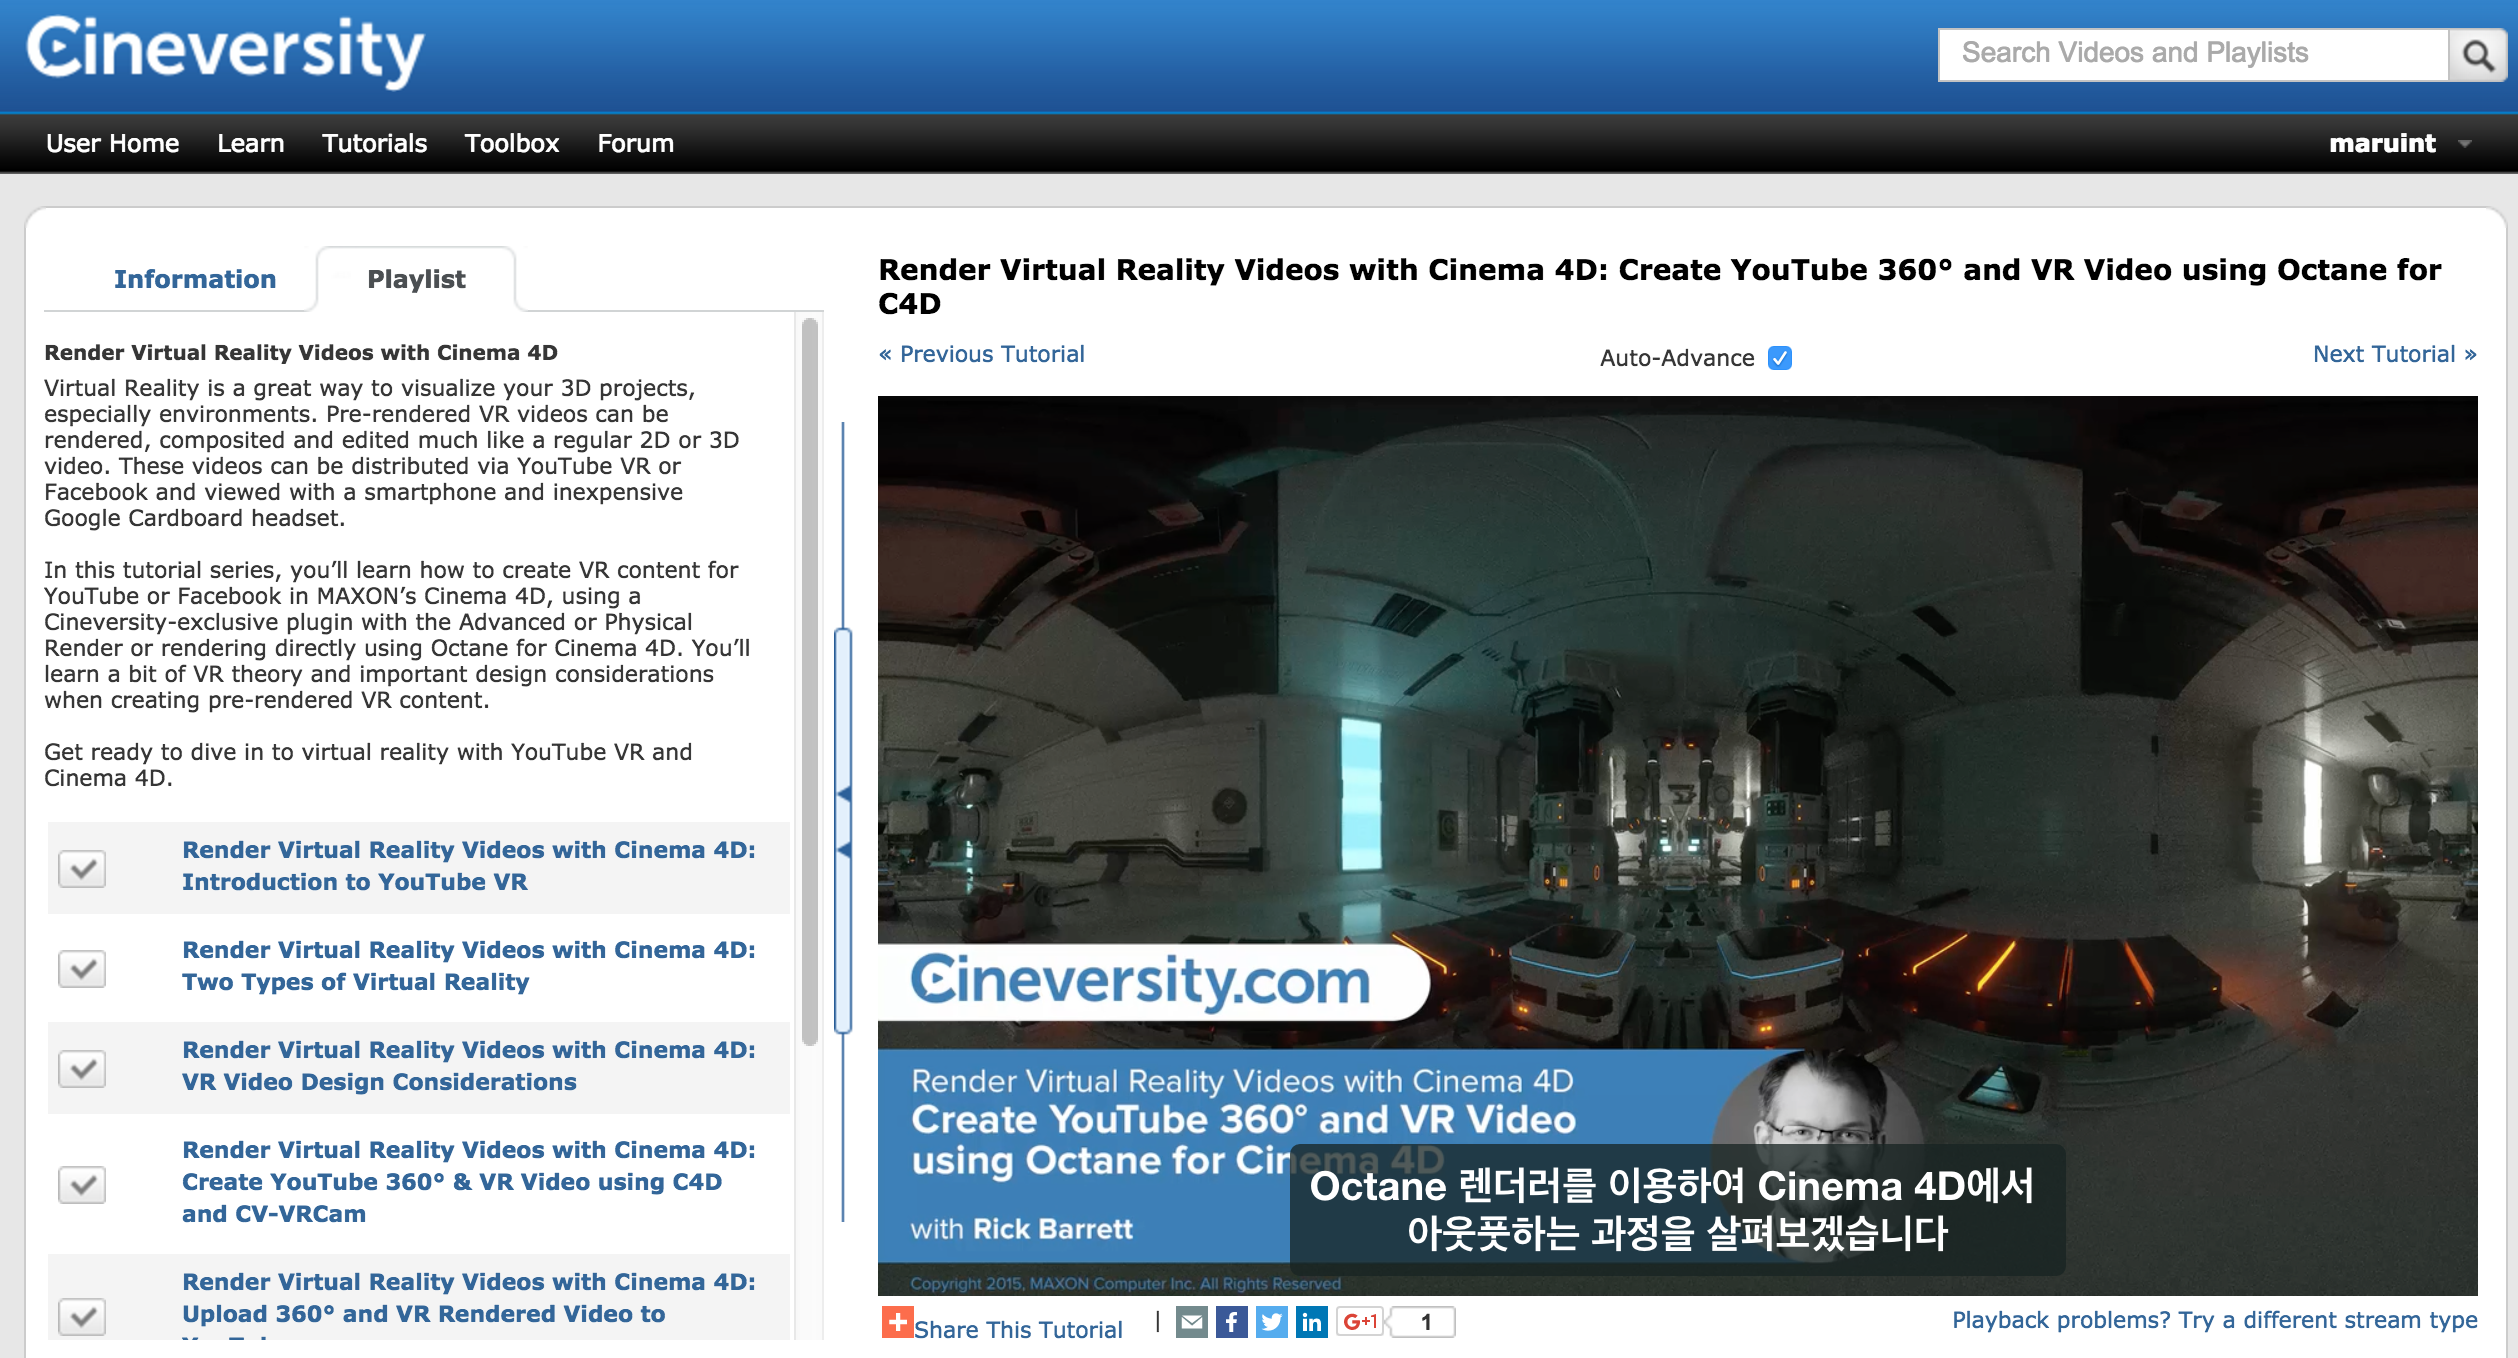2518x1358 pixels.
Task: Click the Search Videos and Playlists field
Action: [2192, 54]
